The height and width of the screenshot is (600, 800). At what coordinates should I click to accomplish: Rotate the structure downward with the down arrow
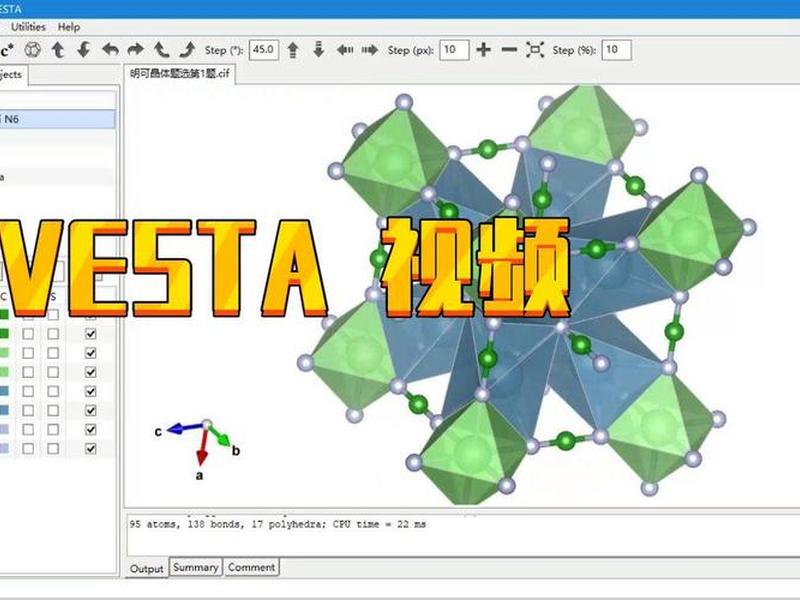tap(84, 50)
